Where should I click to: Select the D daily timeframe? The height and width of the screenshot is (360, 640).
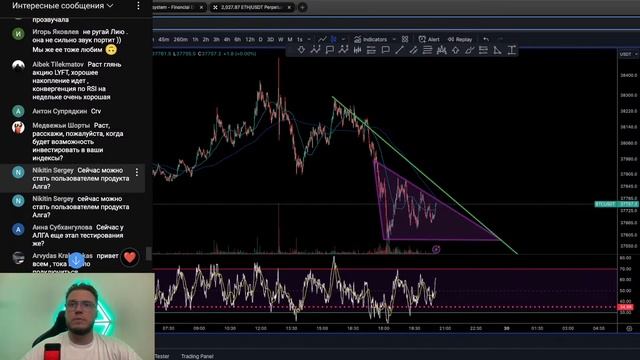coord(260,40)
